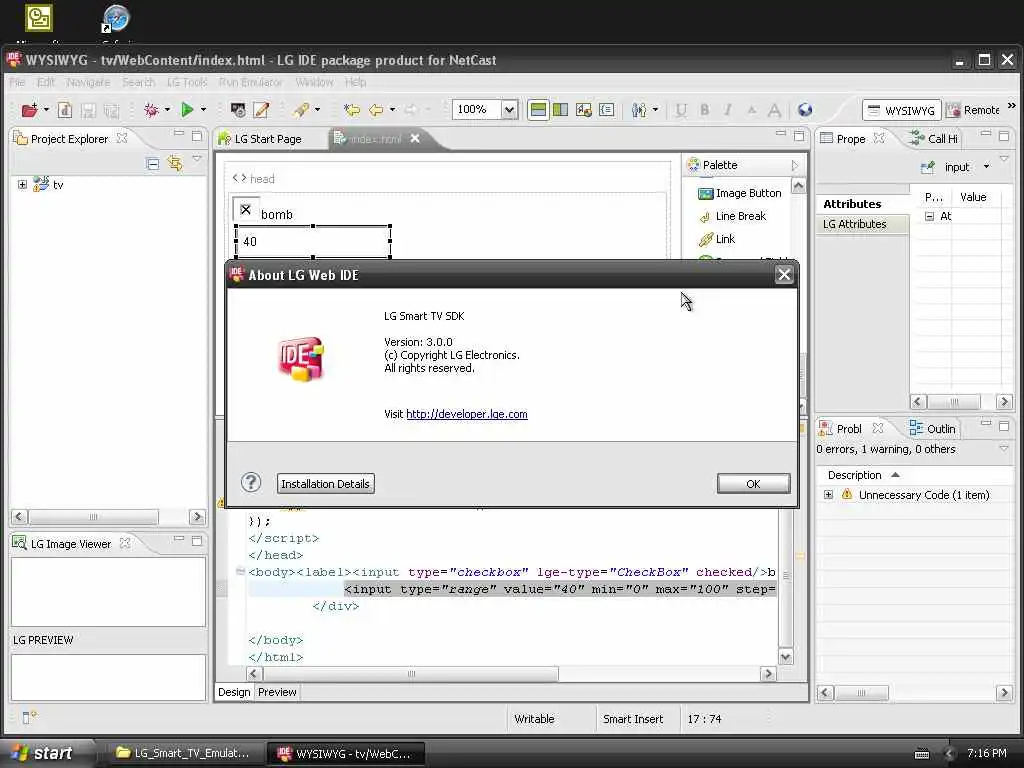The height and width of the screenshot is (768, 1024).
Task: Click Collapse All icon in Project Explorer
Action: pyautogui.click(x=153, y=164)
